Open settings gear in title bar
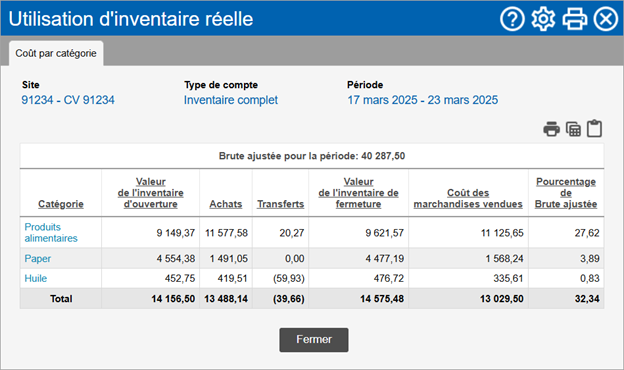 point(543,19)
